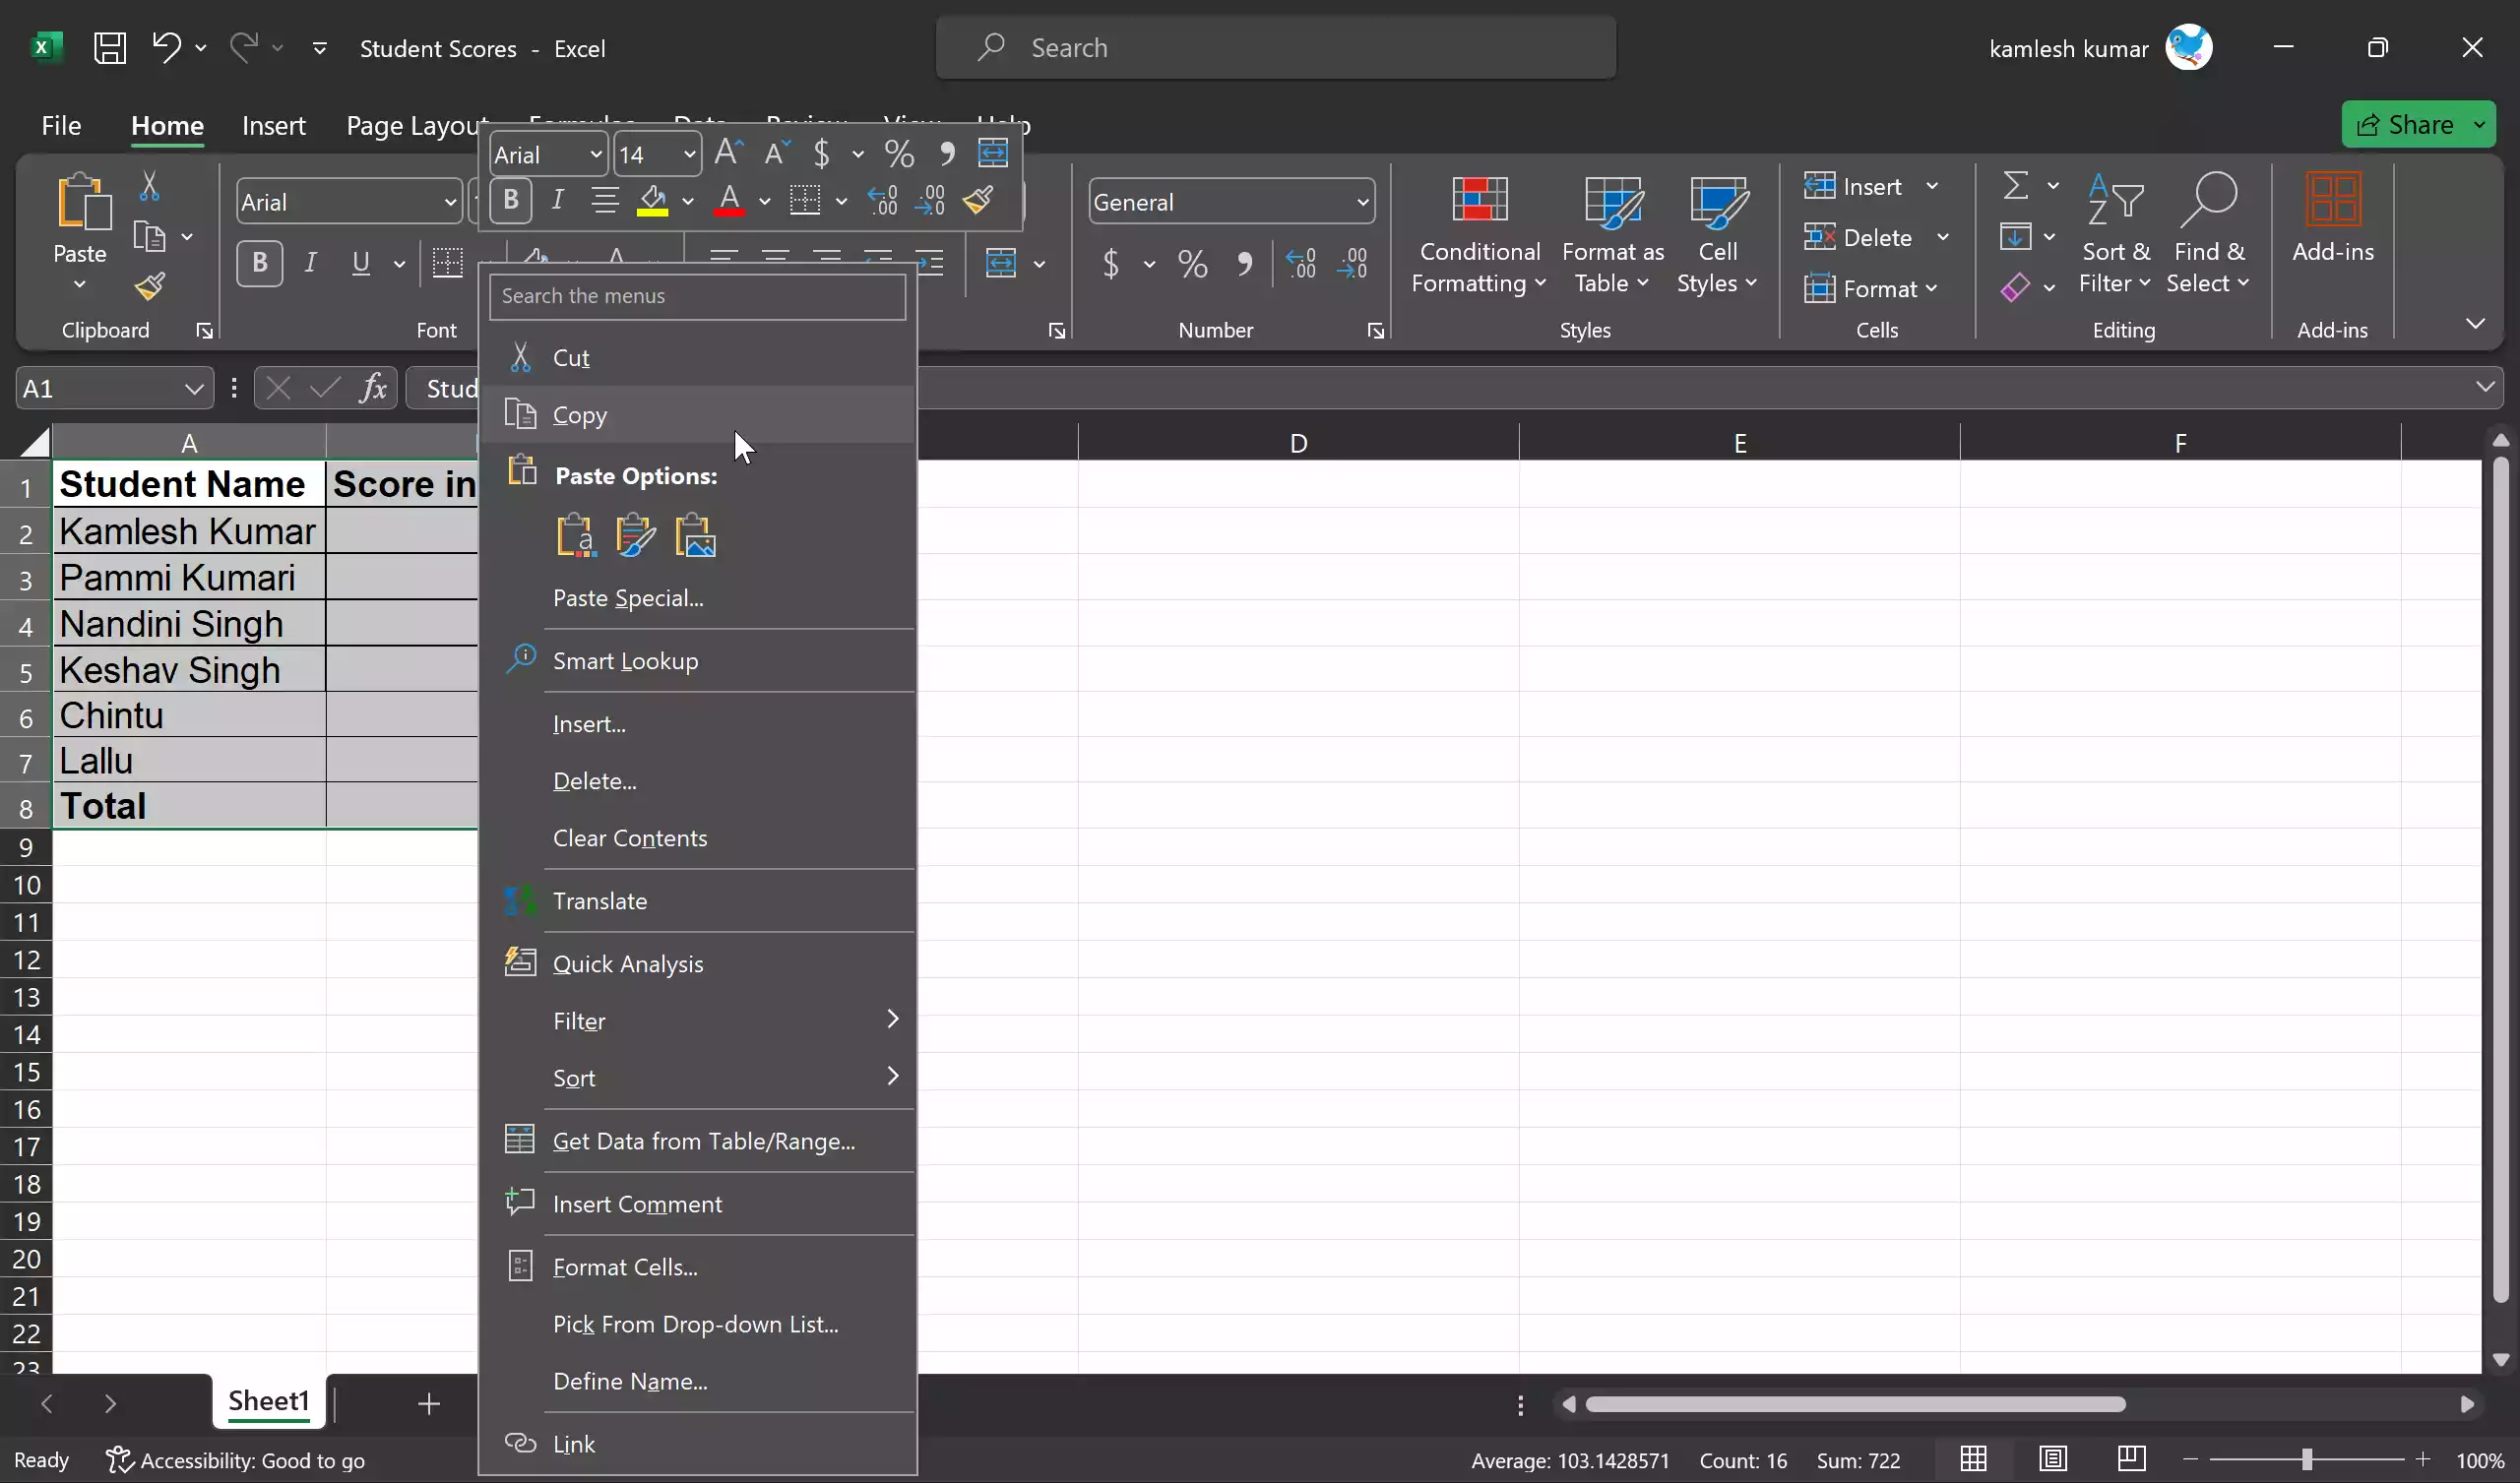Click the Smart Lookup option
The image size is (2520, 1483).
point(625,658)
